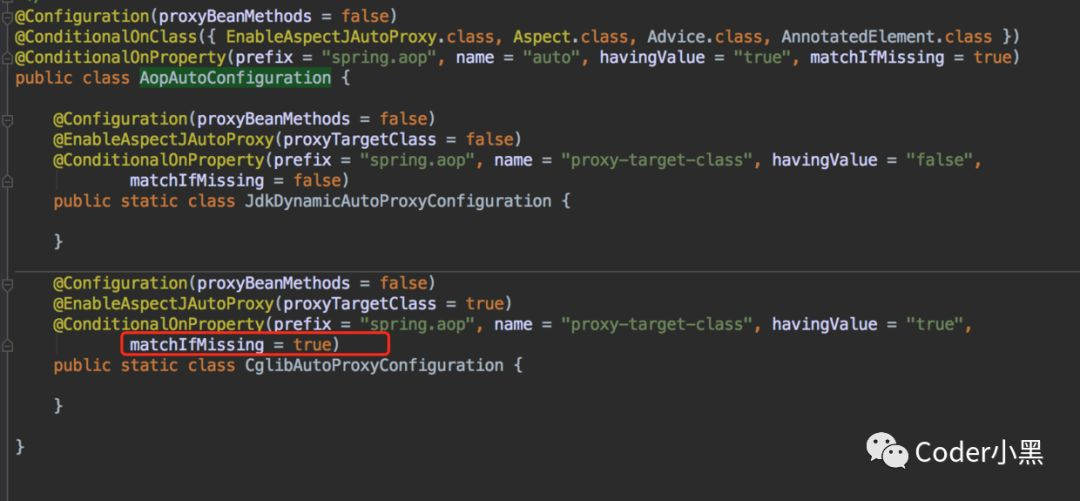Click @ConditionalOnProperty directly above AopAutoConfiguration class line
The image size is (1080, 501).
[121, 57]
